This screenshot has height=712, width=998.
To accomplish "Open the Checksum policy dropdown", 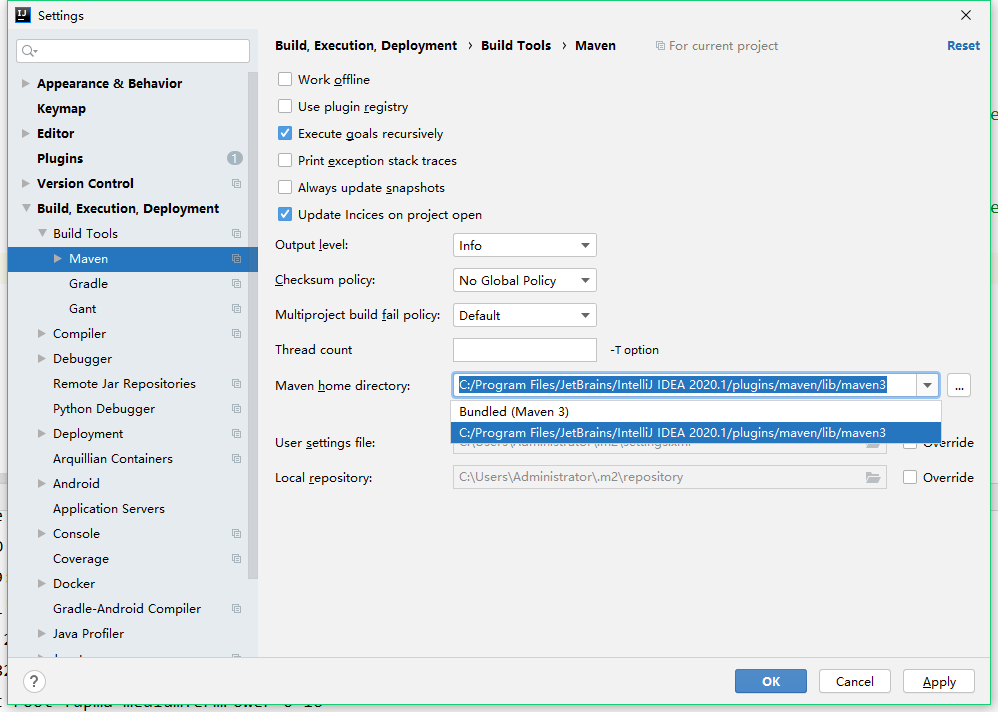I will click(524, 280).
